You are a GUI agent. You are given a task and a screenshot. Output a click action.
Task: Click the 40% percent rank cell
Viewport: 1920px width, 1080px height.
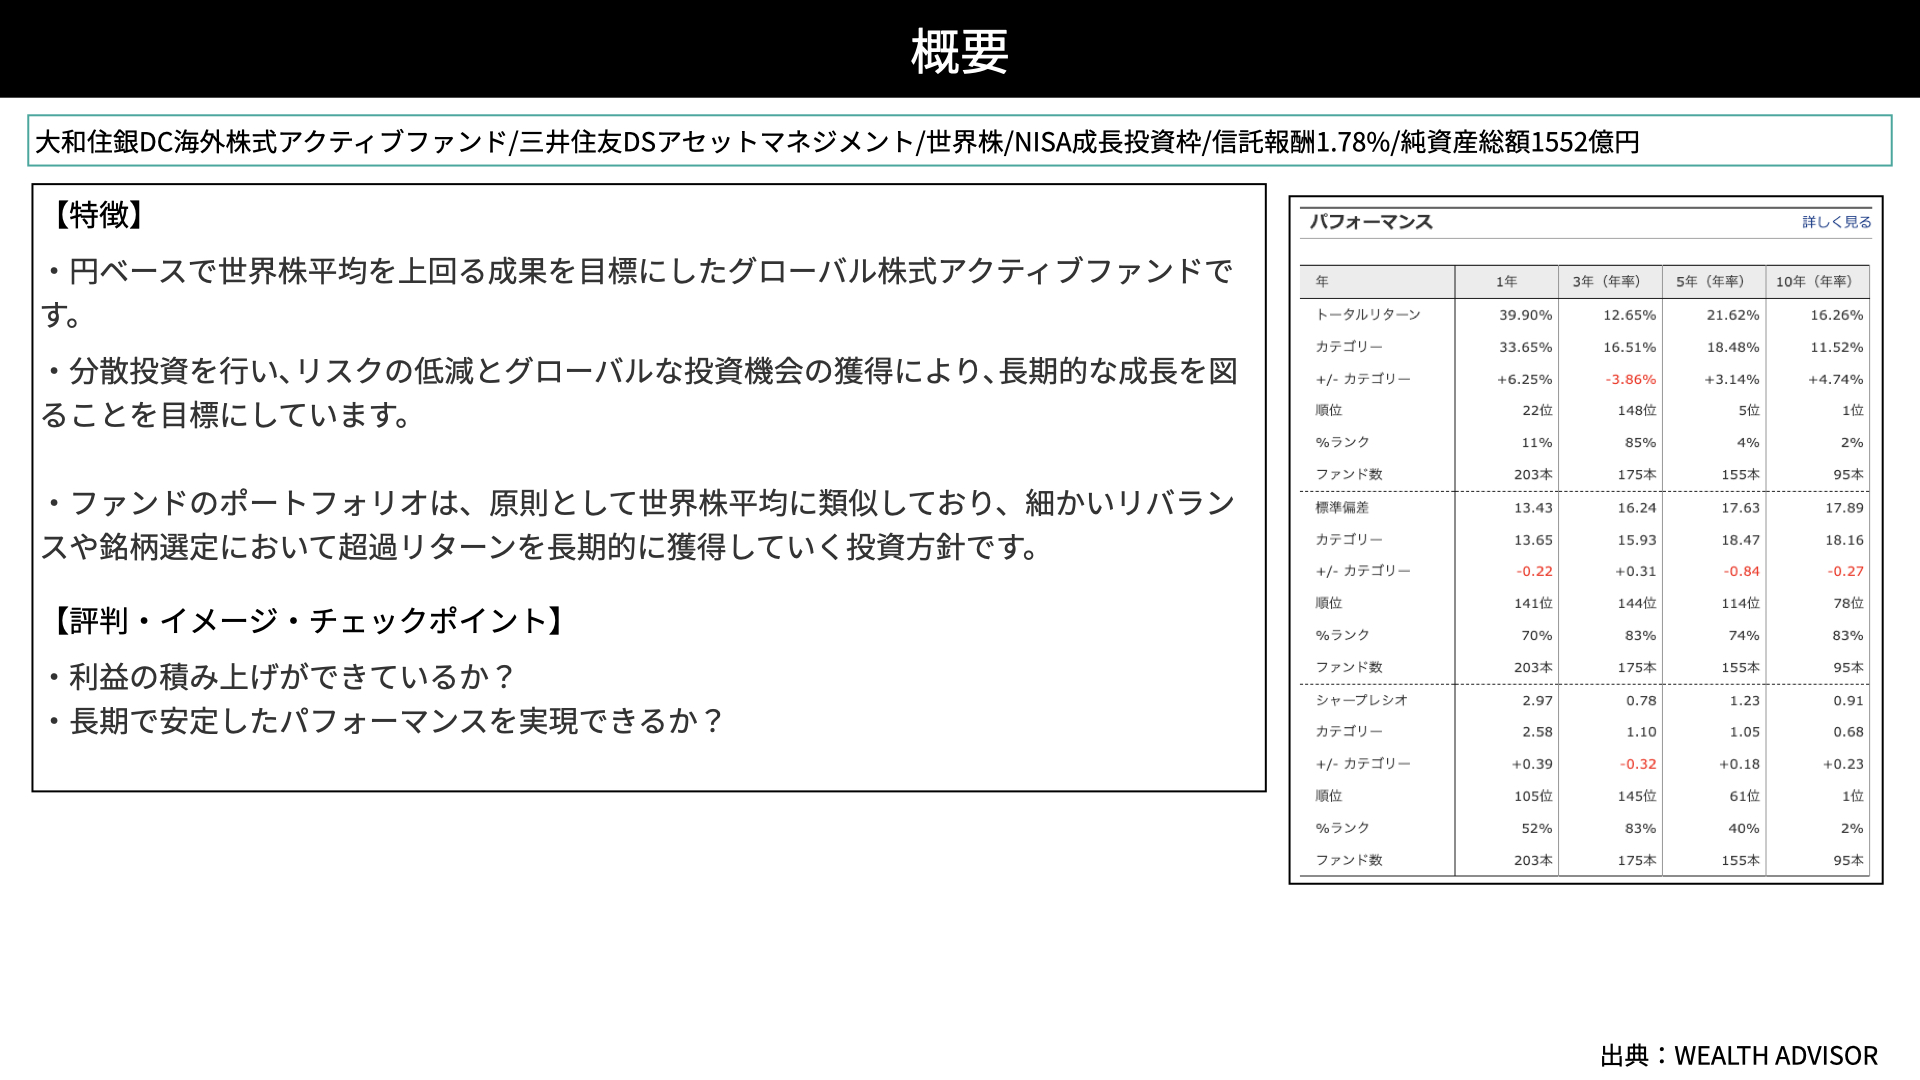coord(1744,829)
